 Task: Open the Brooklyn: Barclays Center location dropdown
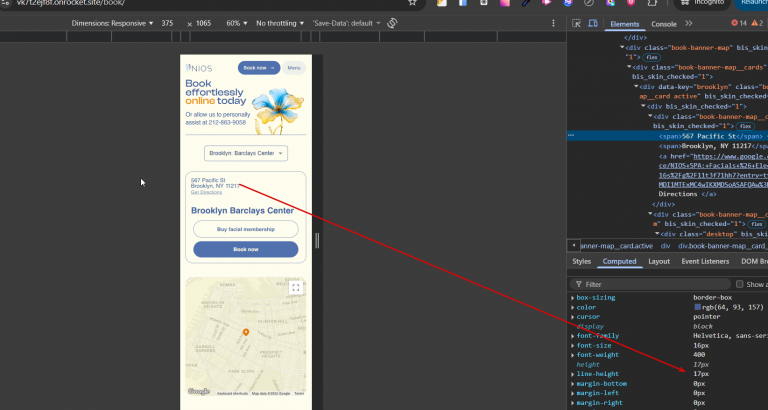click(x=246, y=153)
